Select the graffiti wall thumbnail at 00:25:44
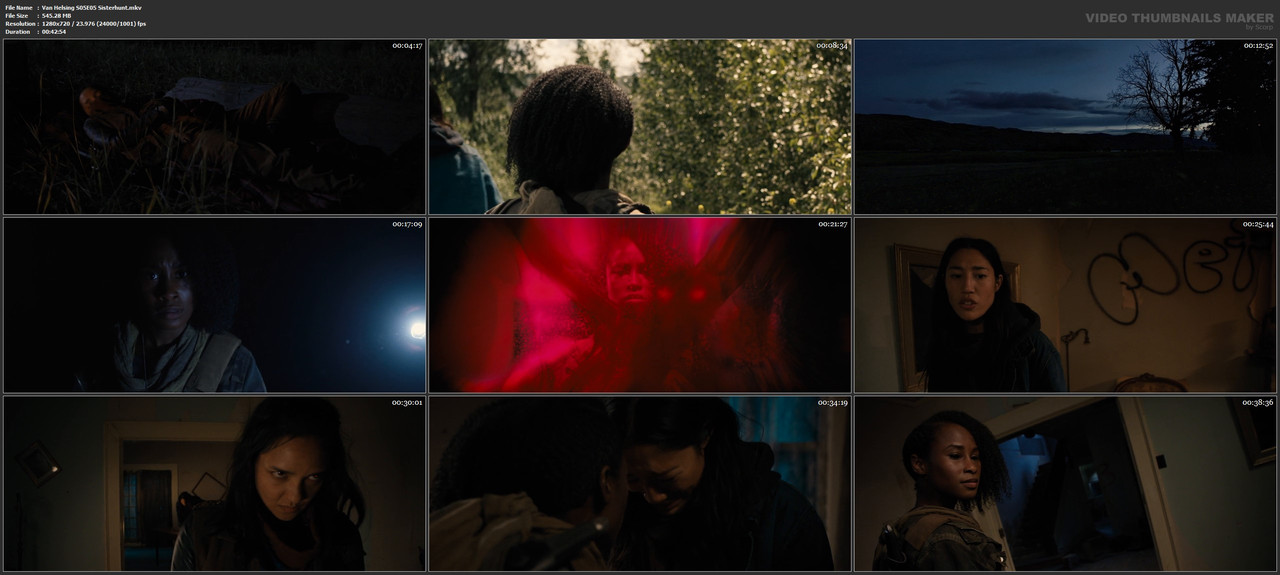 [x=1065, y=305]
